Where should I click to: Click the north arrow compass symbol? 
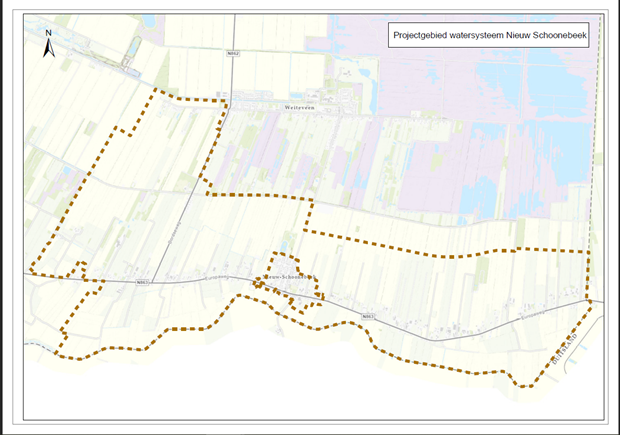[48, 46]
